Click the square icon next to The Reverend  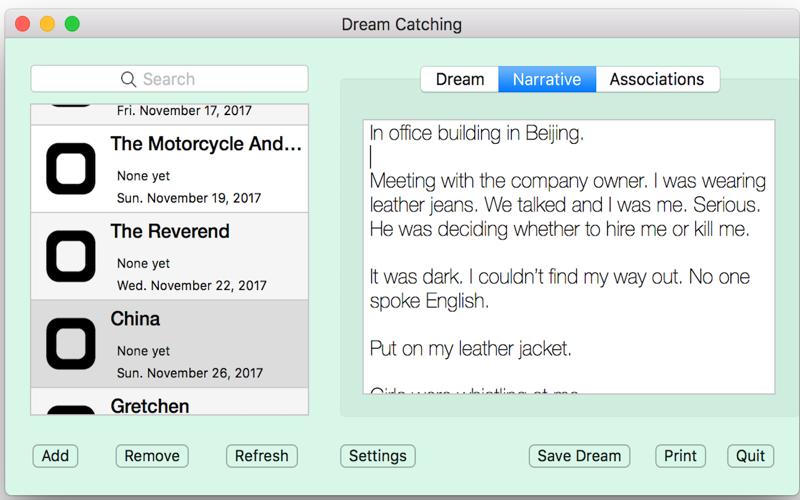point(71,256)
